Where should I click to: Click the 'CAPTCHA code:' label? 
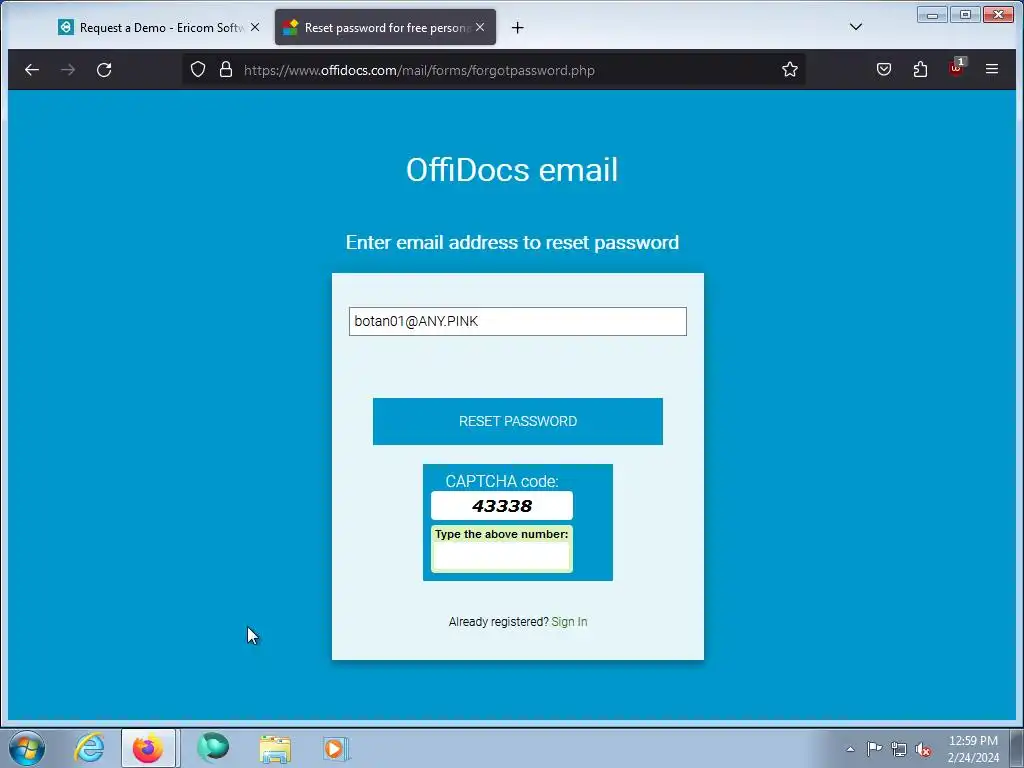coord(502,481)
